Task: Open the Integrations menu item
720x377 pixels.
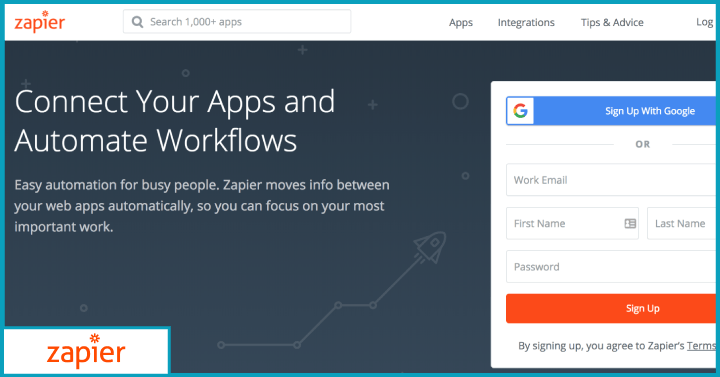Action: pos(526,23)
